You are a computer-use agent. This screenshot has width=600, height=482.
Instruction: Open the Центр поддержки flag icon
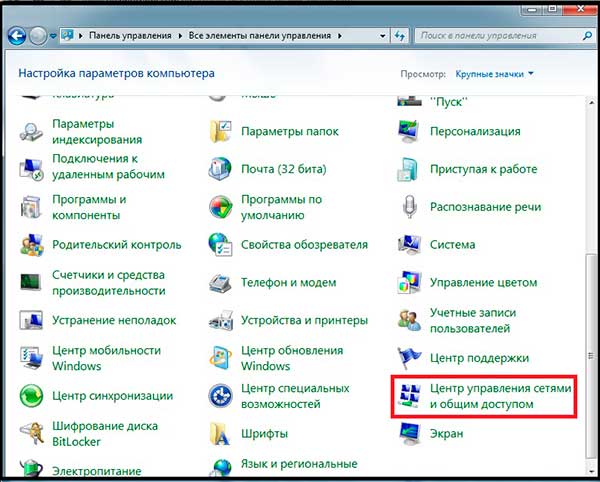coord(409,358)
